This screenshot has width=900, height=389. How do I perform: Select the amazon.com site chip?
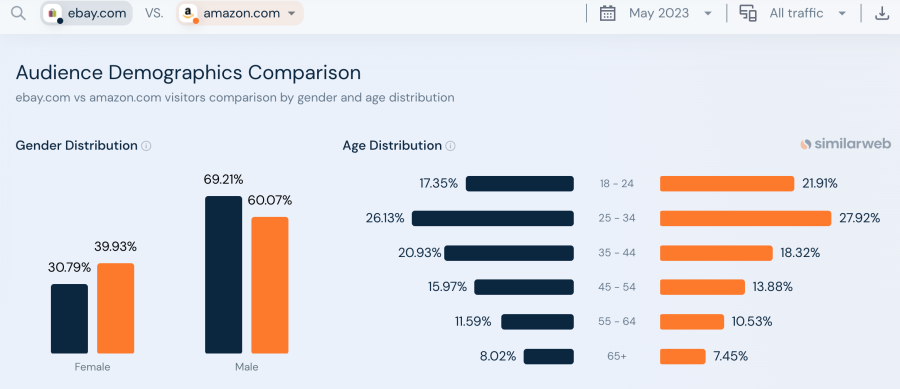click(239, 13)
